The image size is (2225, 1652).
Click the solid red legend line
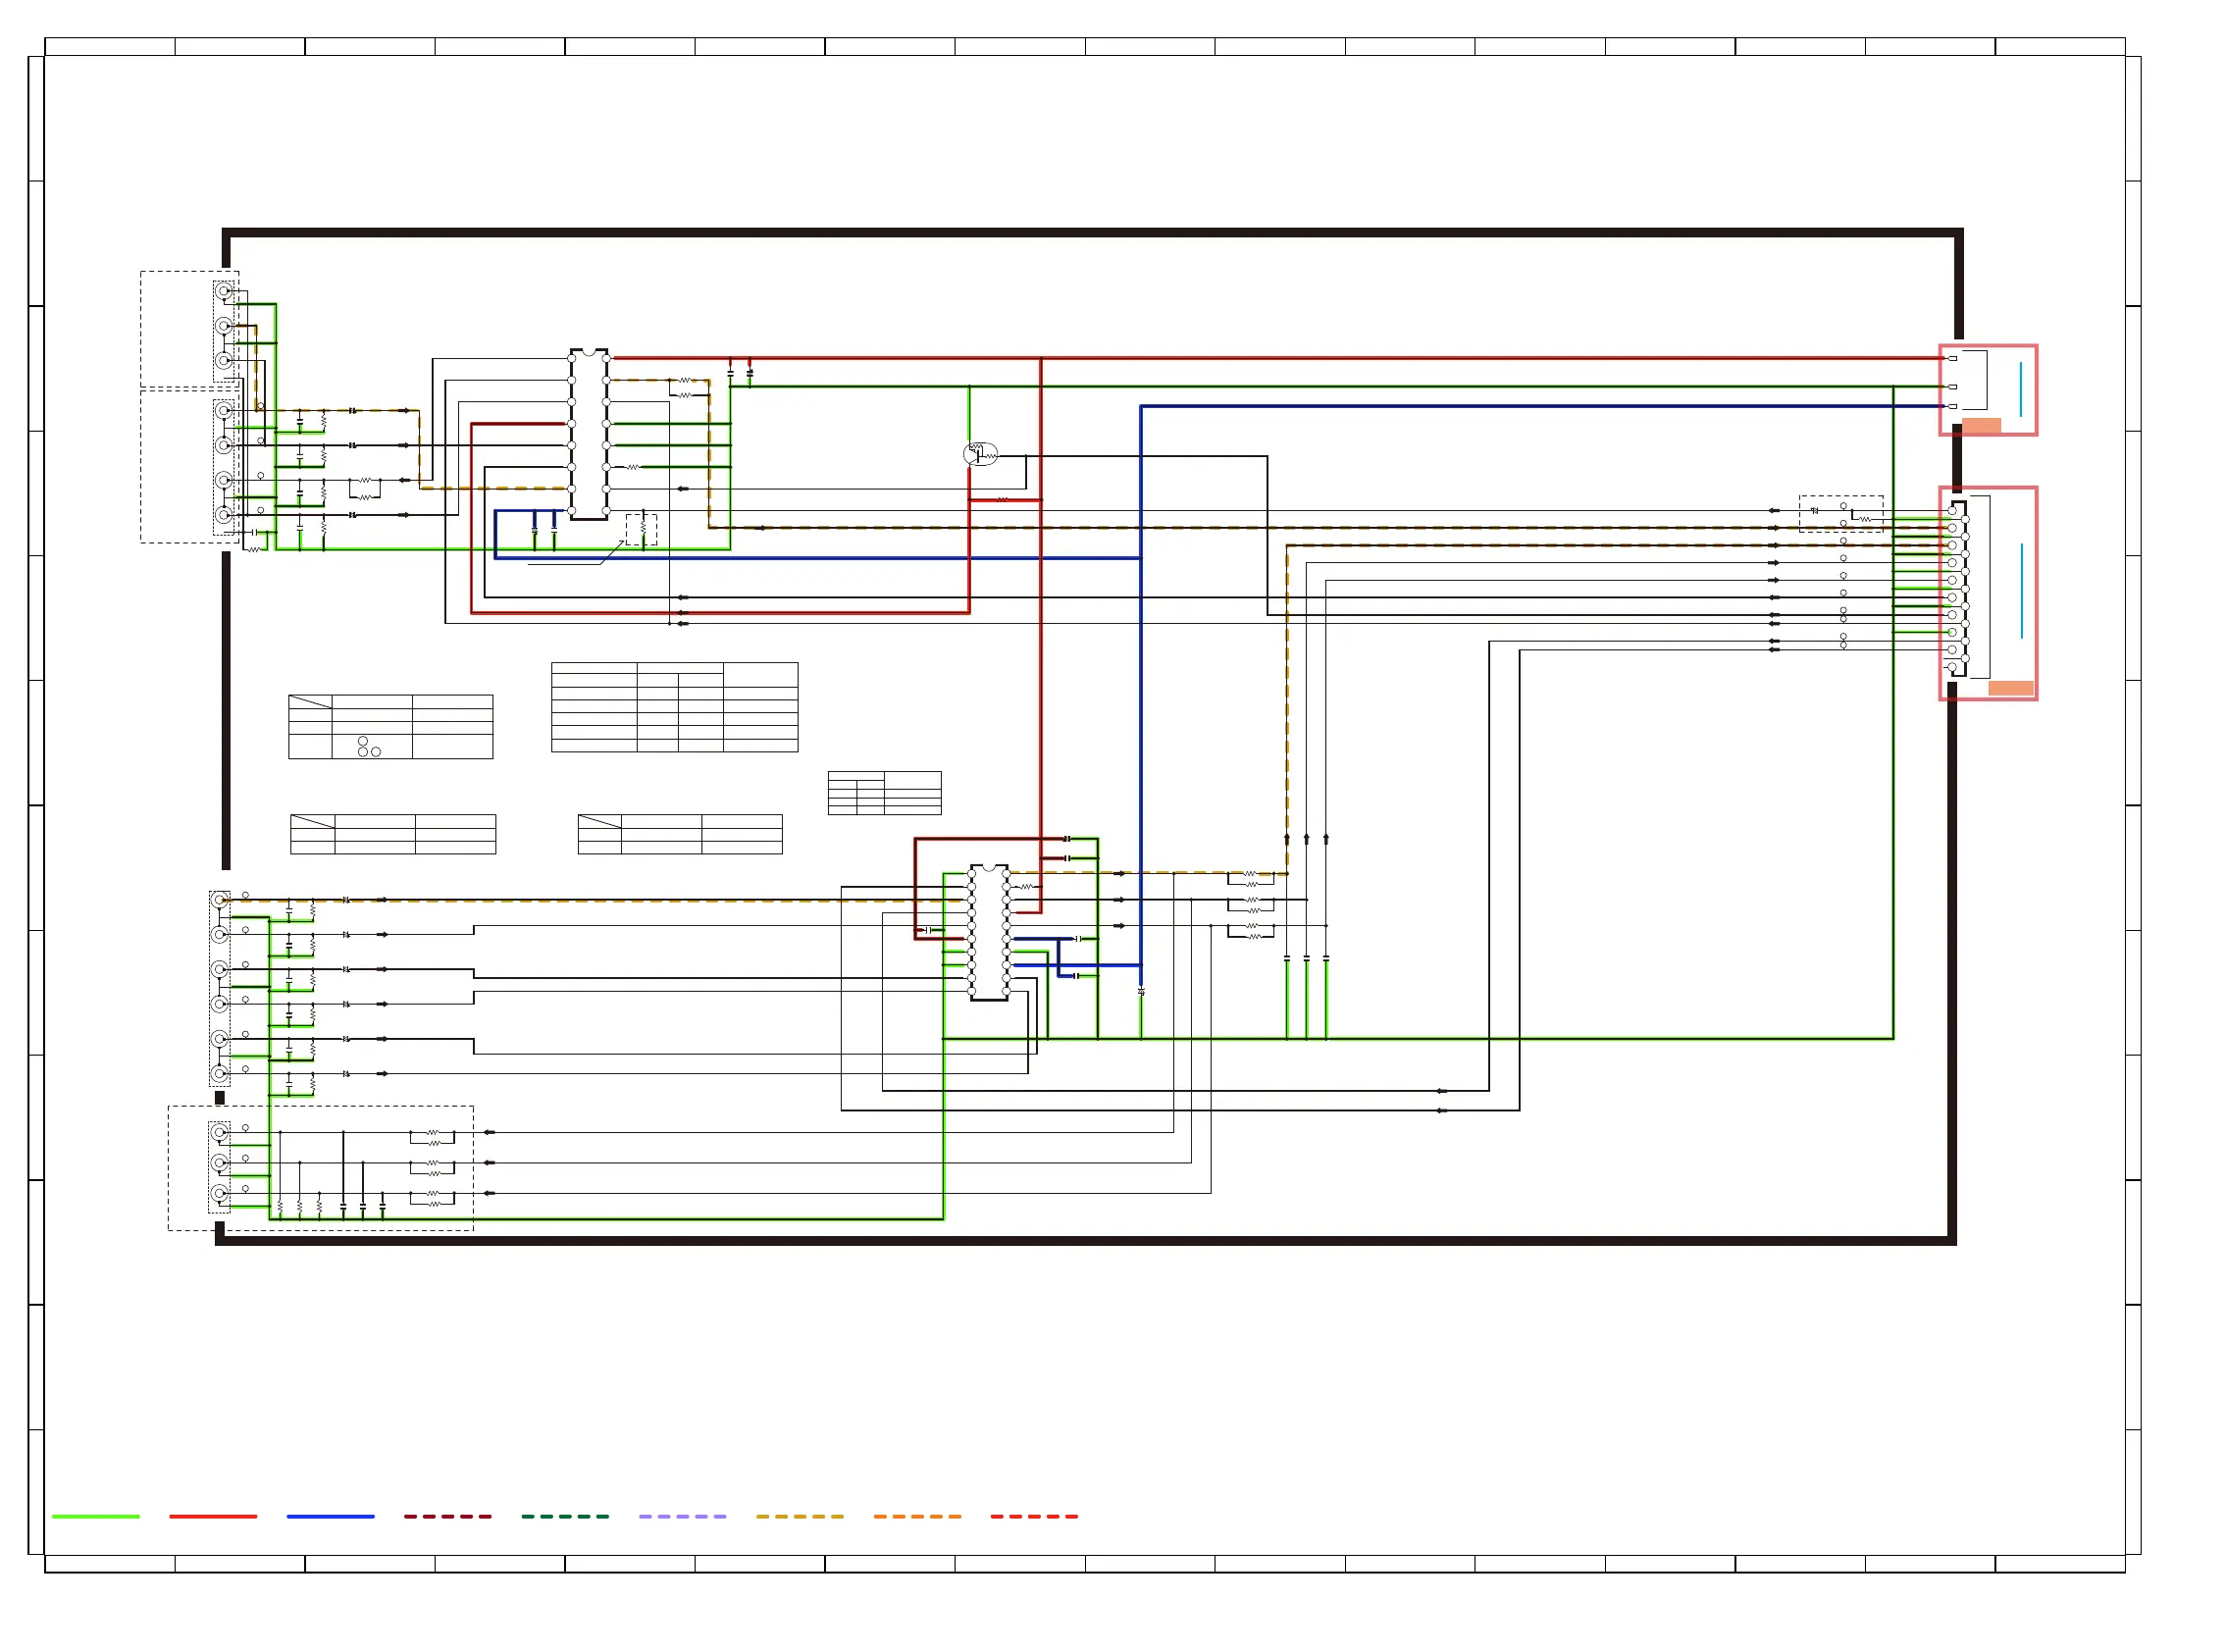tap(213, 1517)
